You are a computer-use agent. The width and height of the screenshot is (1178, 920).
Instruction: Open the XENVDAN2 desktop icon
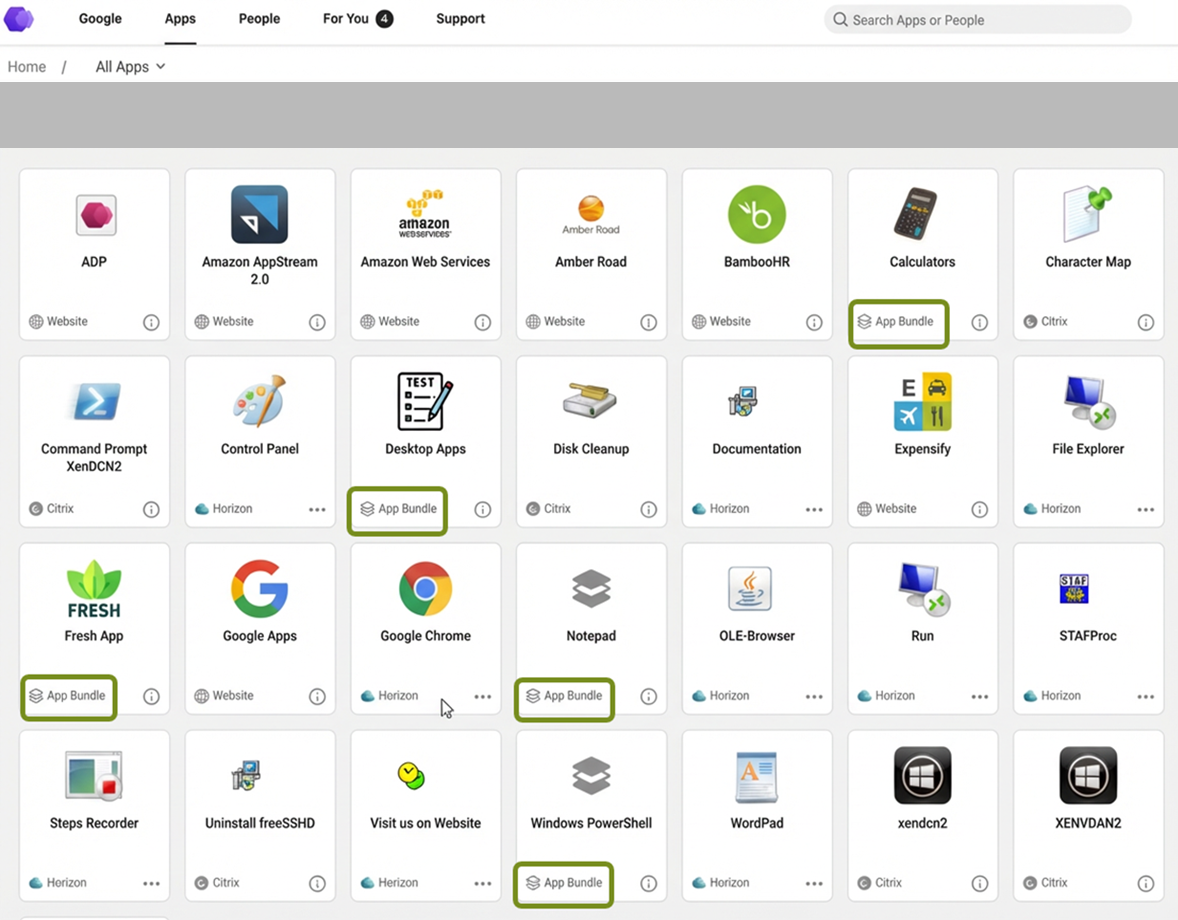[x=1088, y=775]
